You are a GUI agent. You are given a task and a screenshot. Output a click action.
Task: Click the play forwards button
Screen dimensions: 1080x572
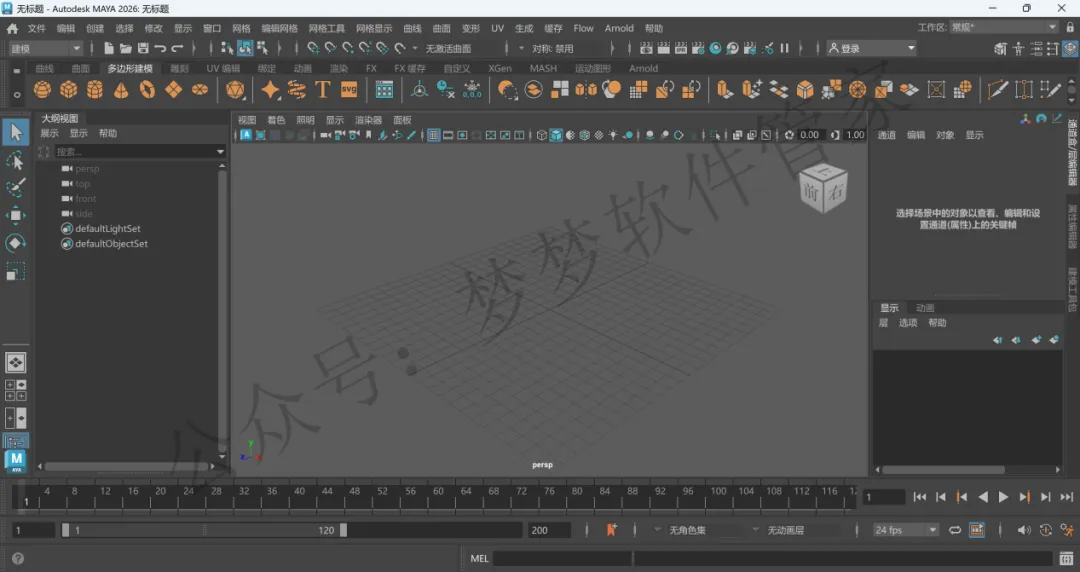1004,497
